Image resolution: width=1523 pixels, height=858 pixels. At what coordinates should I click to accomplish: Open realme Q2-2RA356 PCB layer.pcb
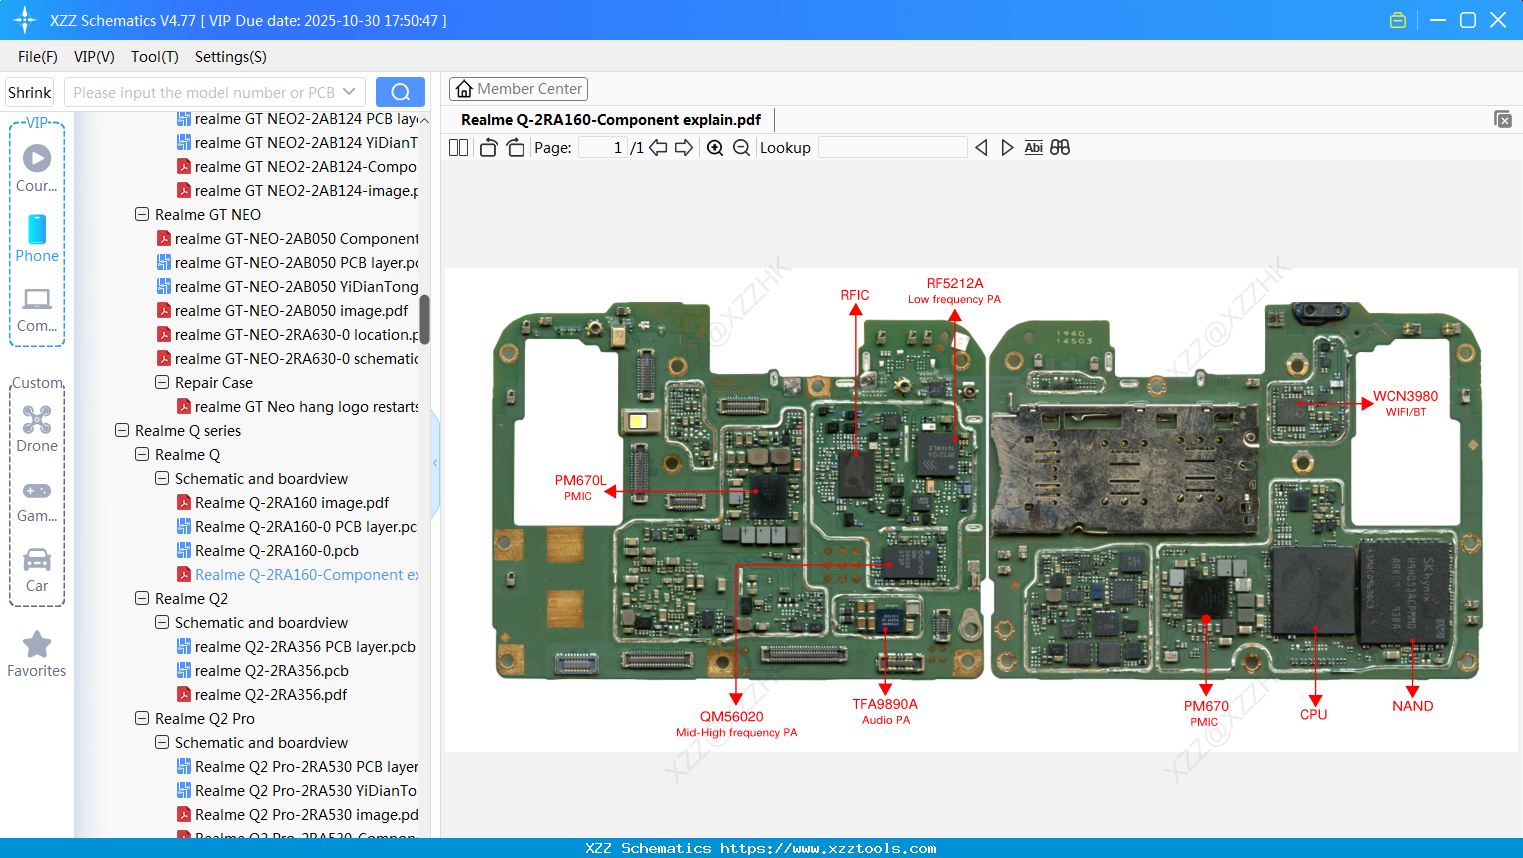pos(296,647)
